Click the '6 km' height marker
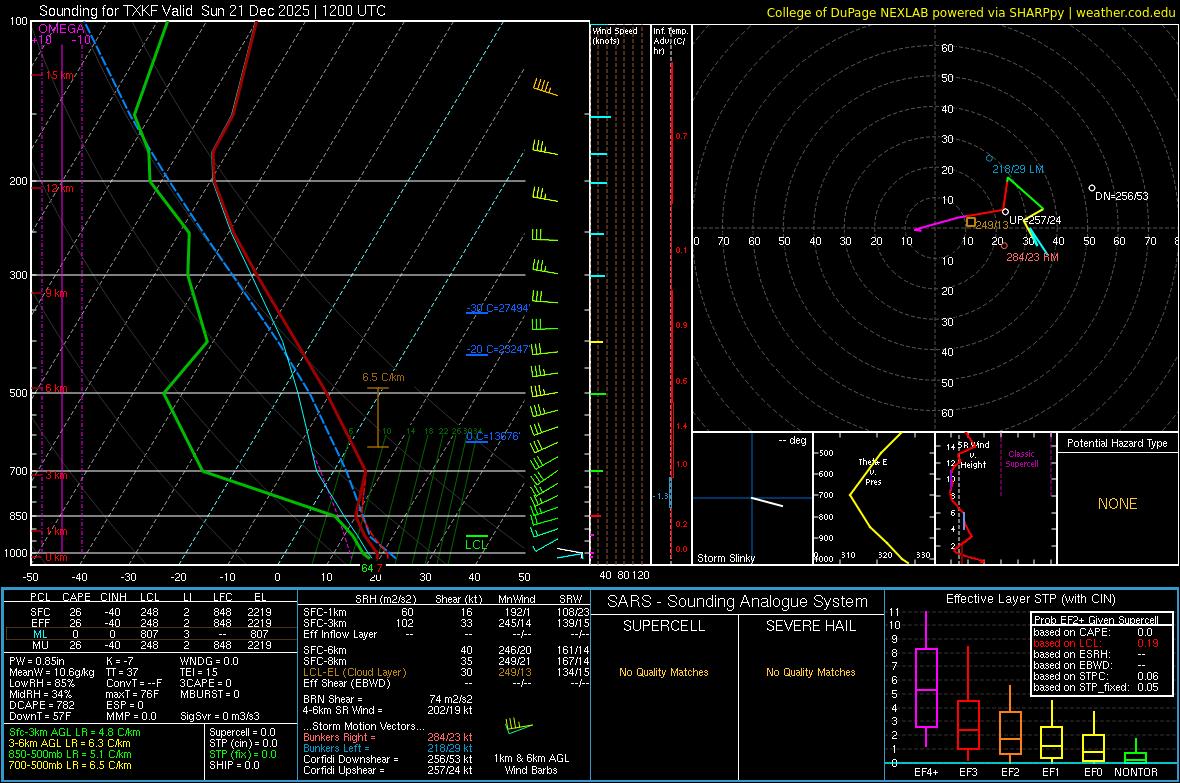Viewport: 1180px width, 783px height. [56, 388]
